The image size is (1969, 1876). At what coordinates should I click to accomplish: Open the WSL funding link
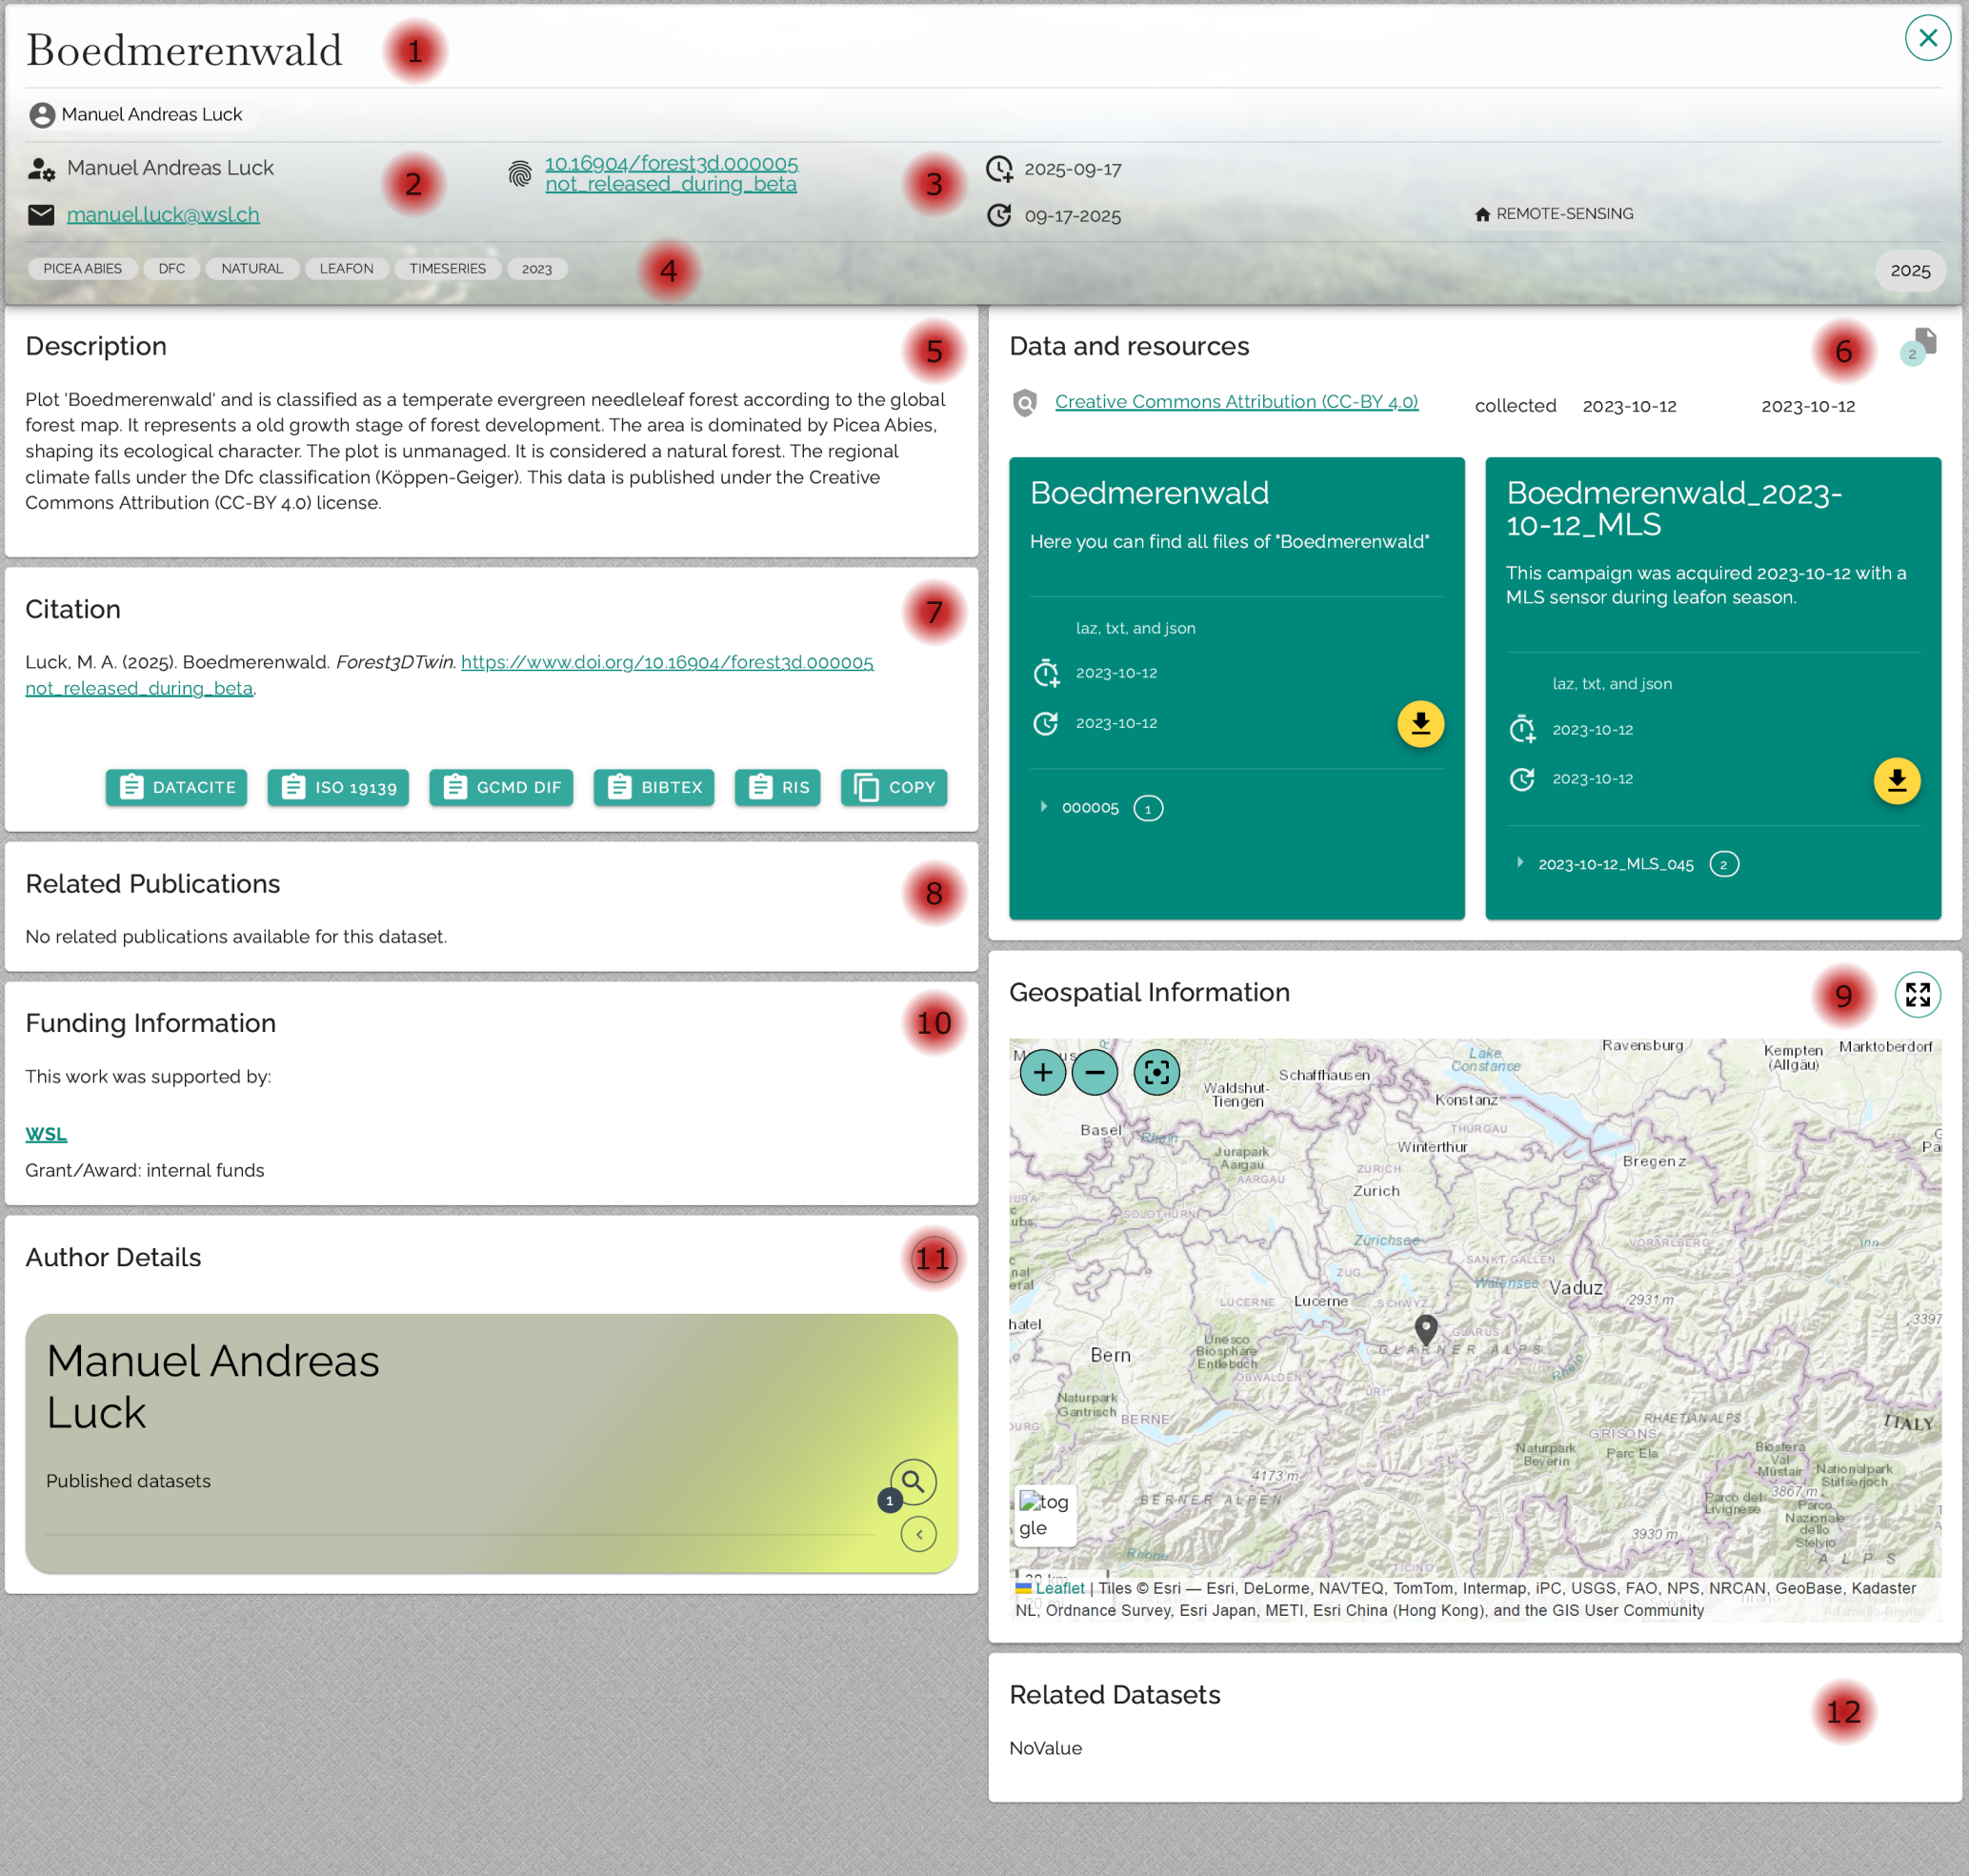click(46, 1134)
